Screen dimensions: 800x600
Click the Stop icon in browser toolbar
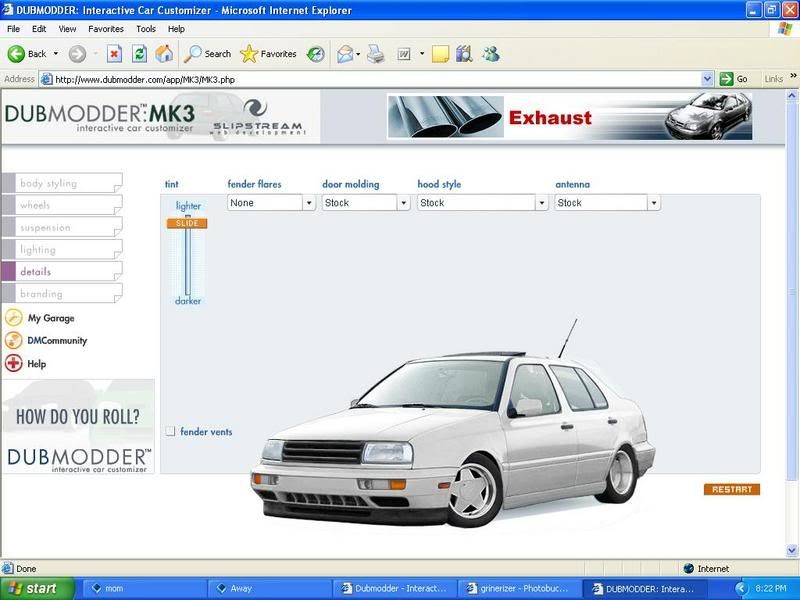pos(114,54)
